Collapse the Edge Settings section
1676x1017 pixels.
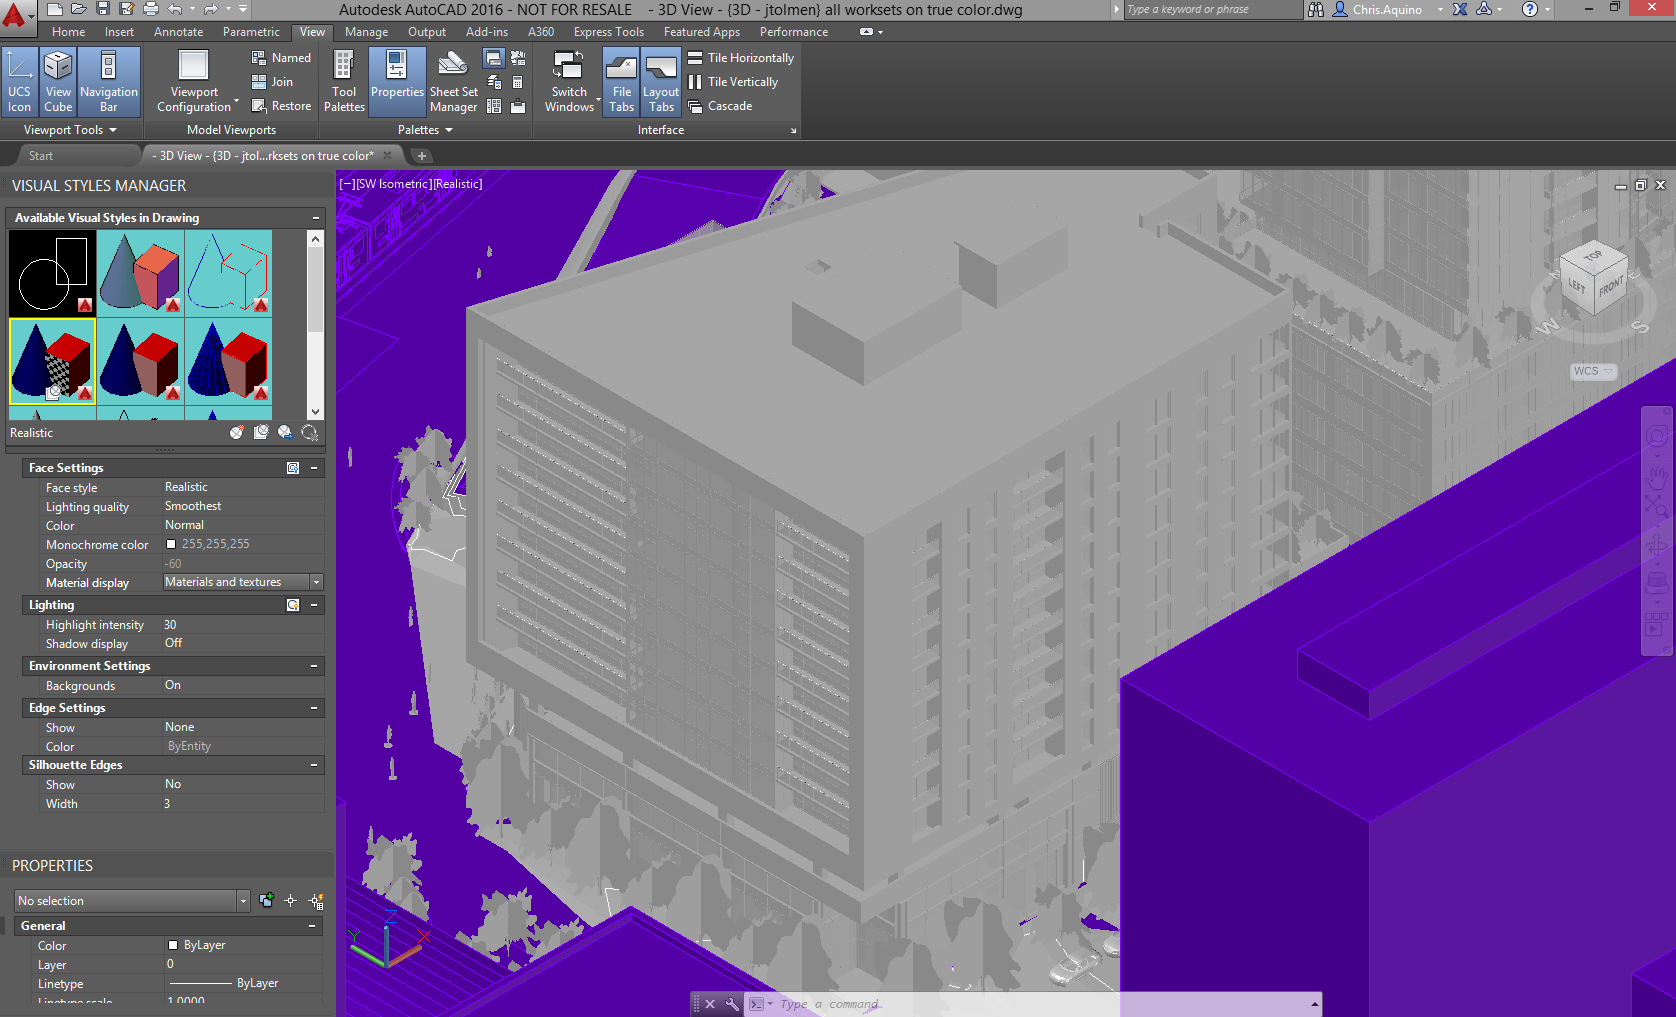tap(313, 707)
